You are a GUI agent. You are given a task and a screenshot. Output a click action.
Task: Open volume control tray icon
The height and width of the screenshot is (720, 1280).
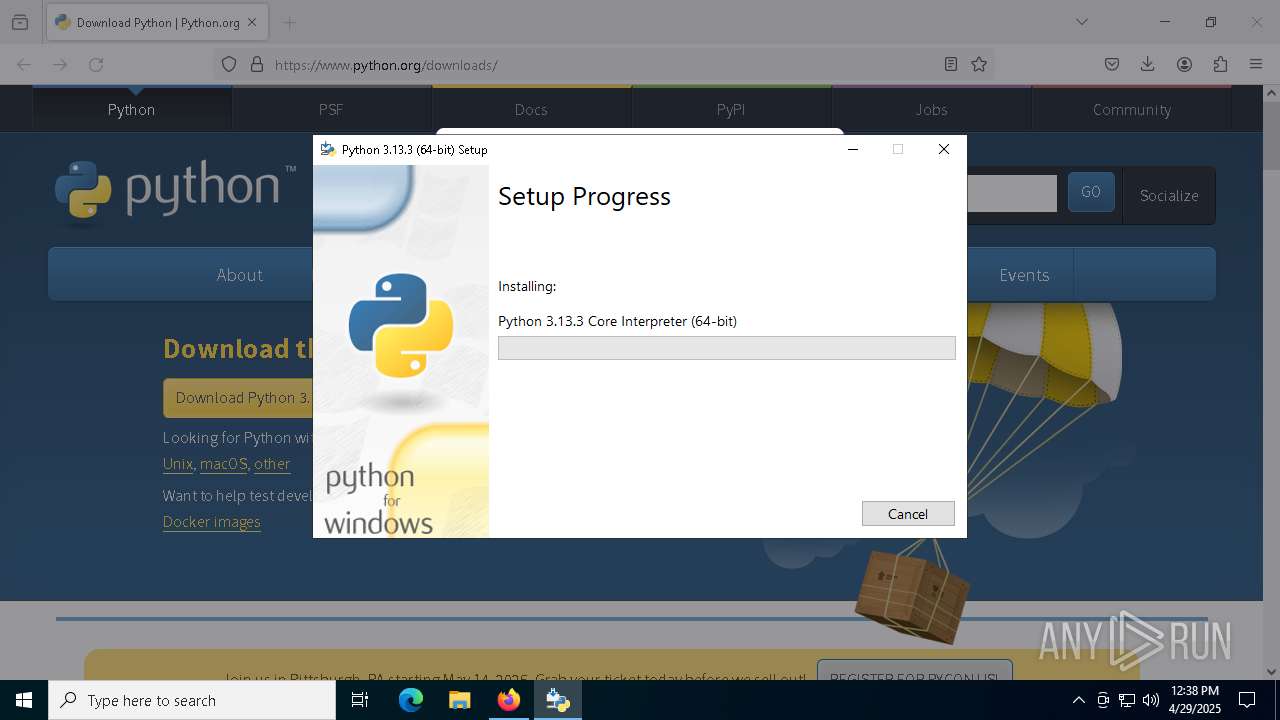point(1151,700)
